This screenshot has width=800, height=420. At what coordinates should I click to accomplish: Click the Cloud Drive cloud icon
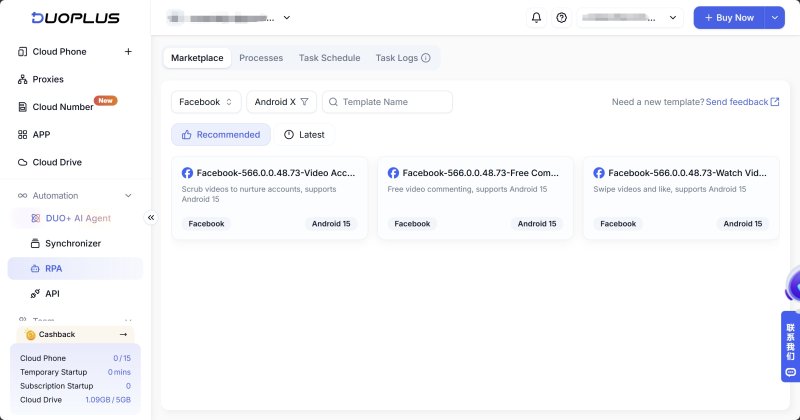(22, 162)
